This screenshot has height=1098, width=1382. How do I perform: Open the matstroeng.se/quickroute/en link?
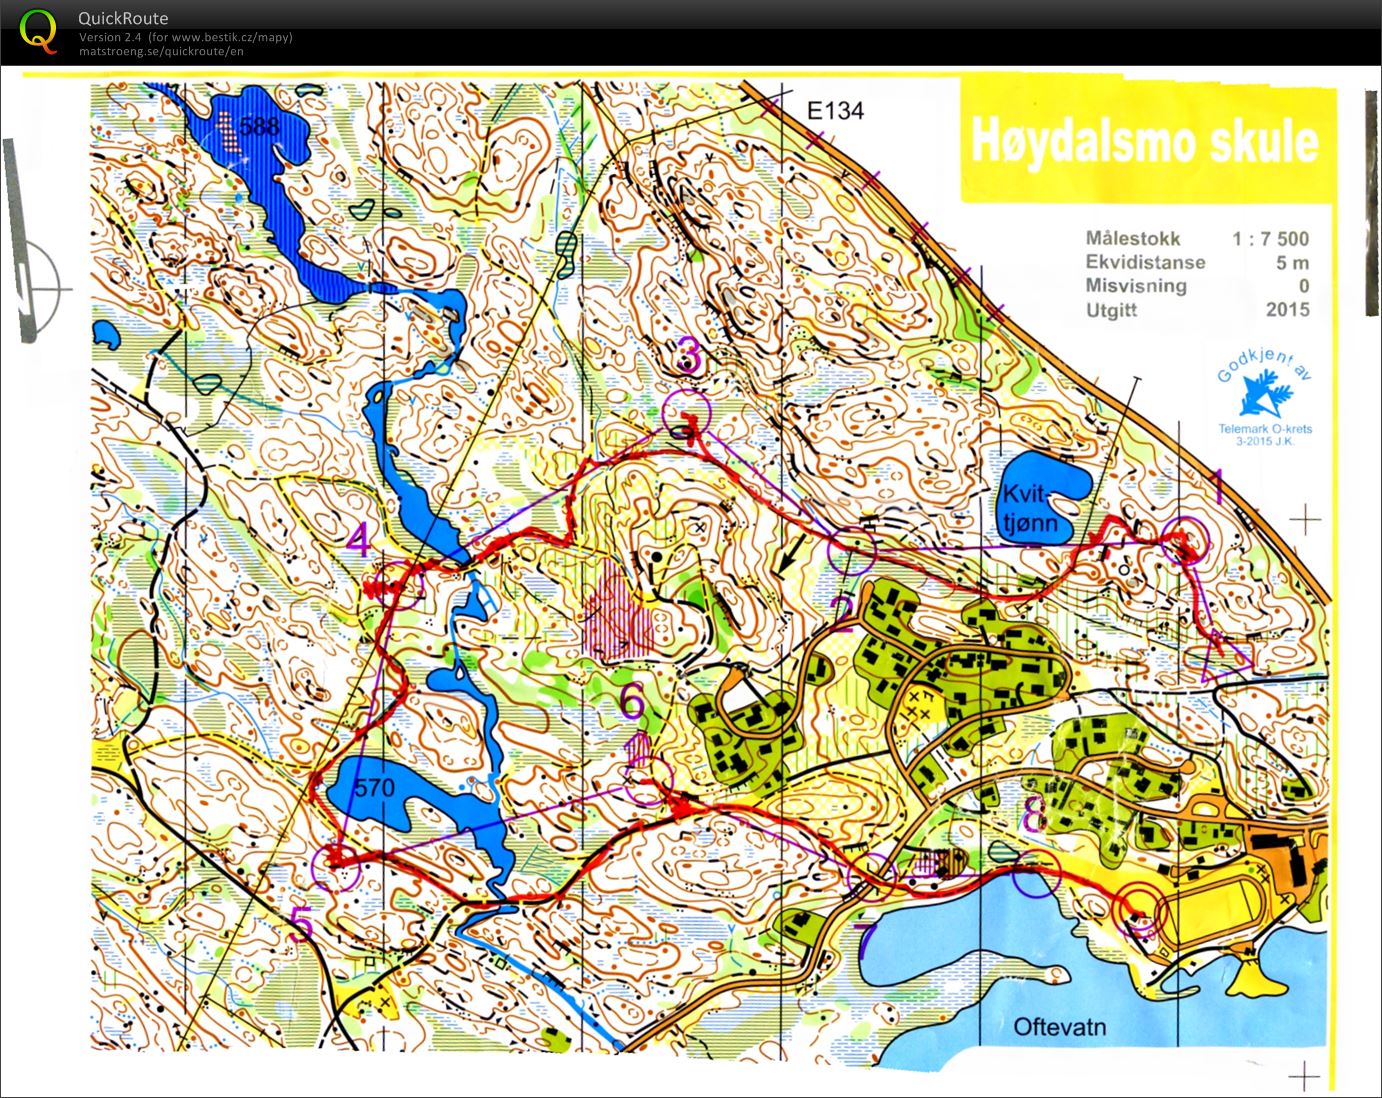tap(161, 51)
